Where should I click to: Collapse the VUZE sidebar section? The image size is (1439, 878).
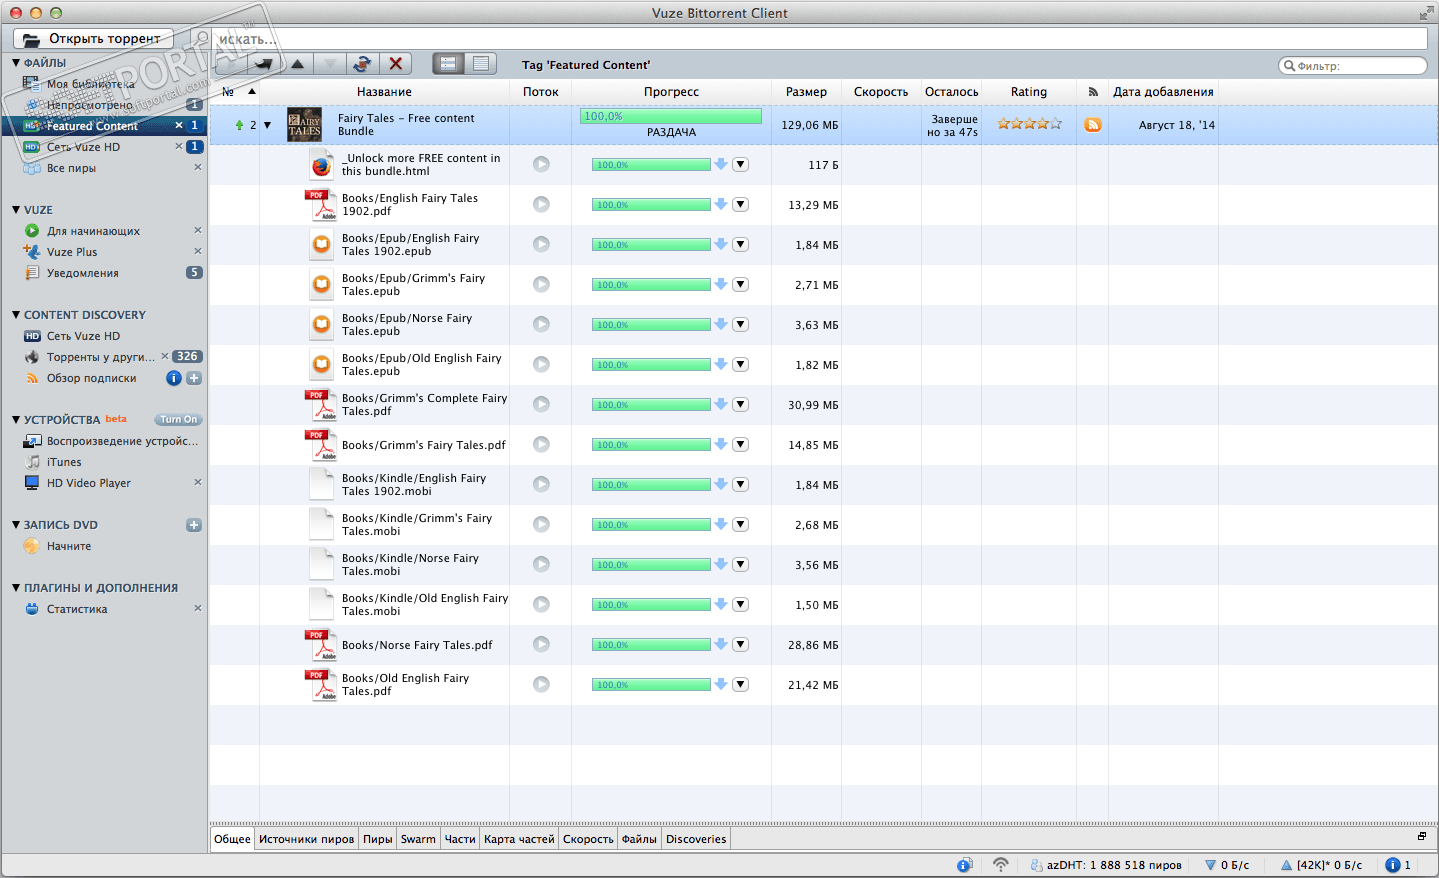click(16, 210)
